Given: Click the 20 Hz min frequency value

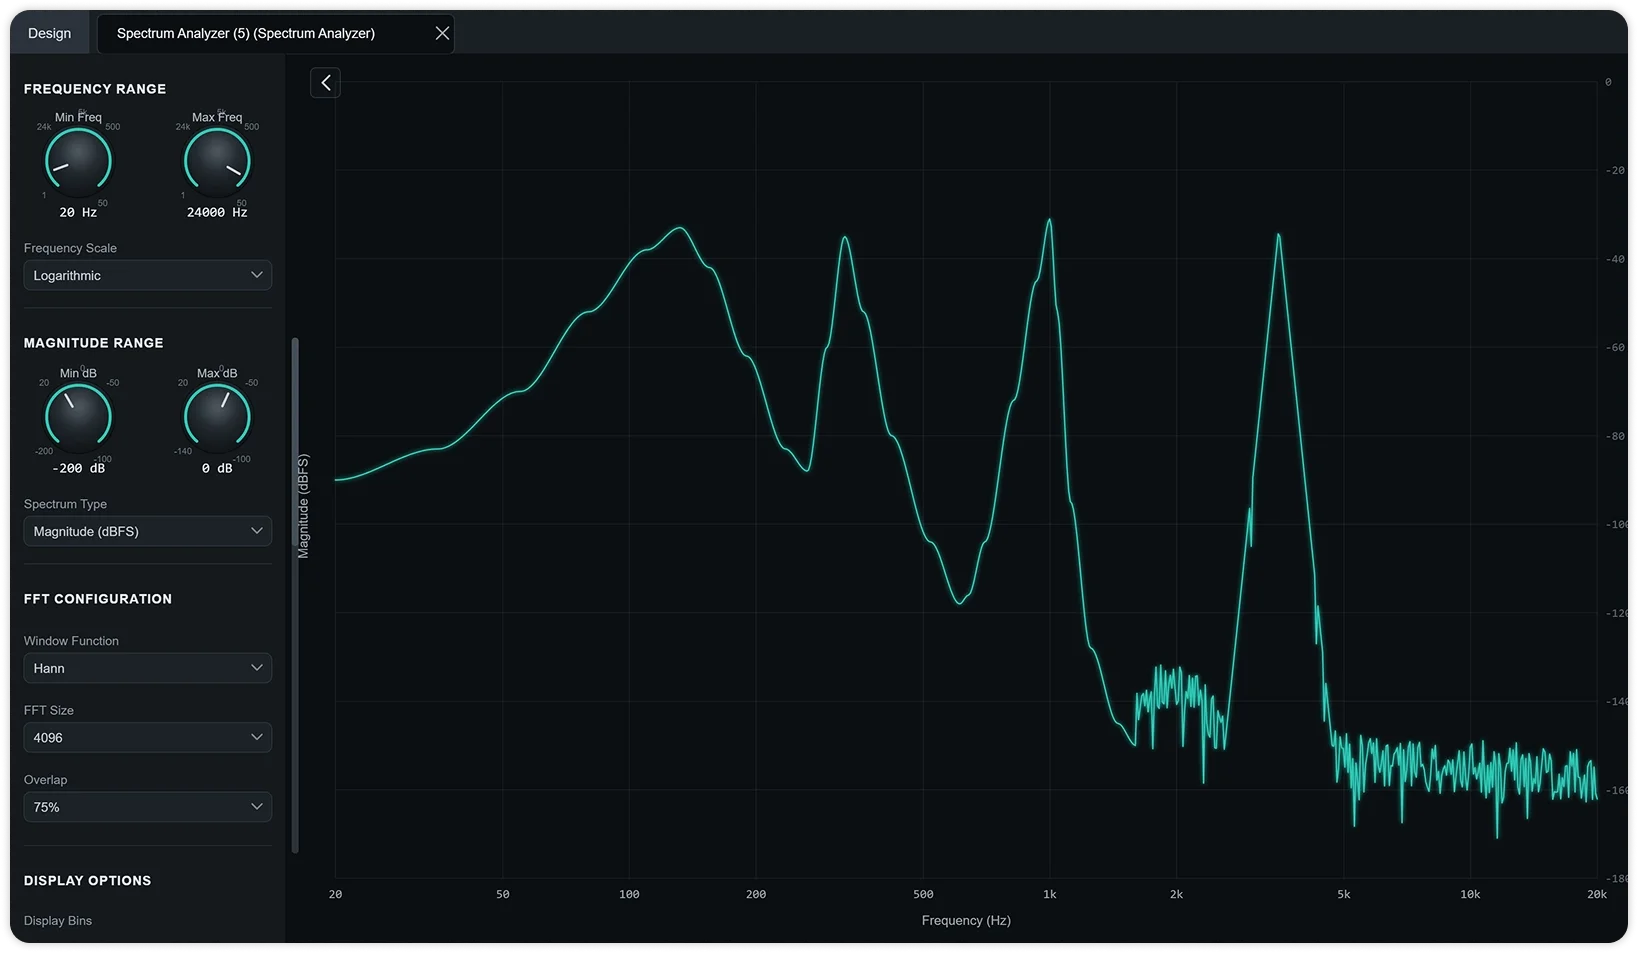Looking at the screenshot, I should coord(78,212).
